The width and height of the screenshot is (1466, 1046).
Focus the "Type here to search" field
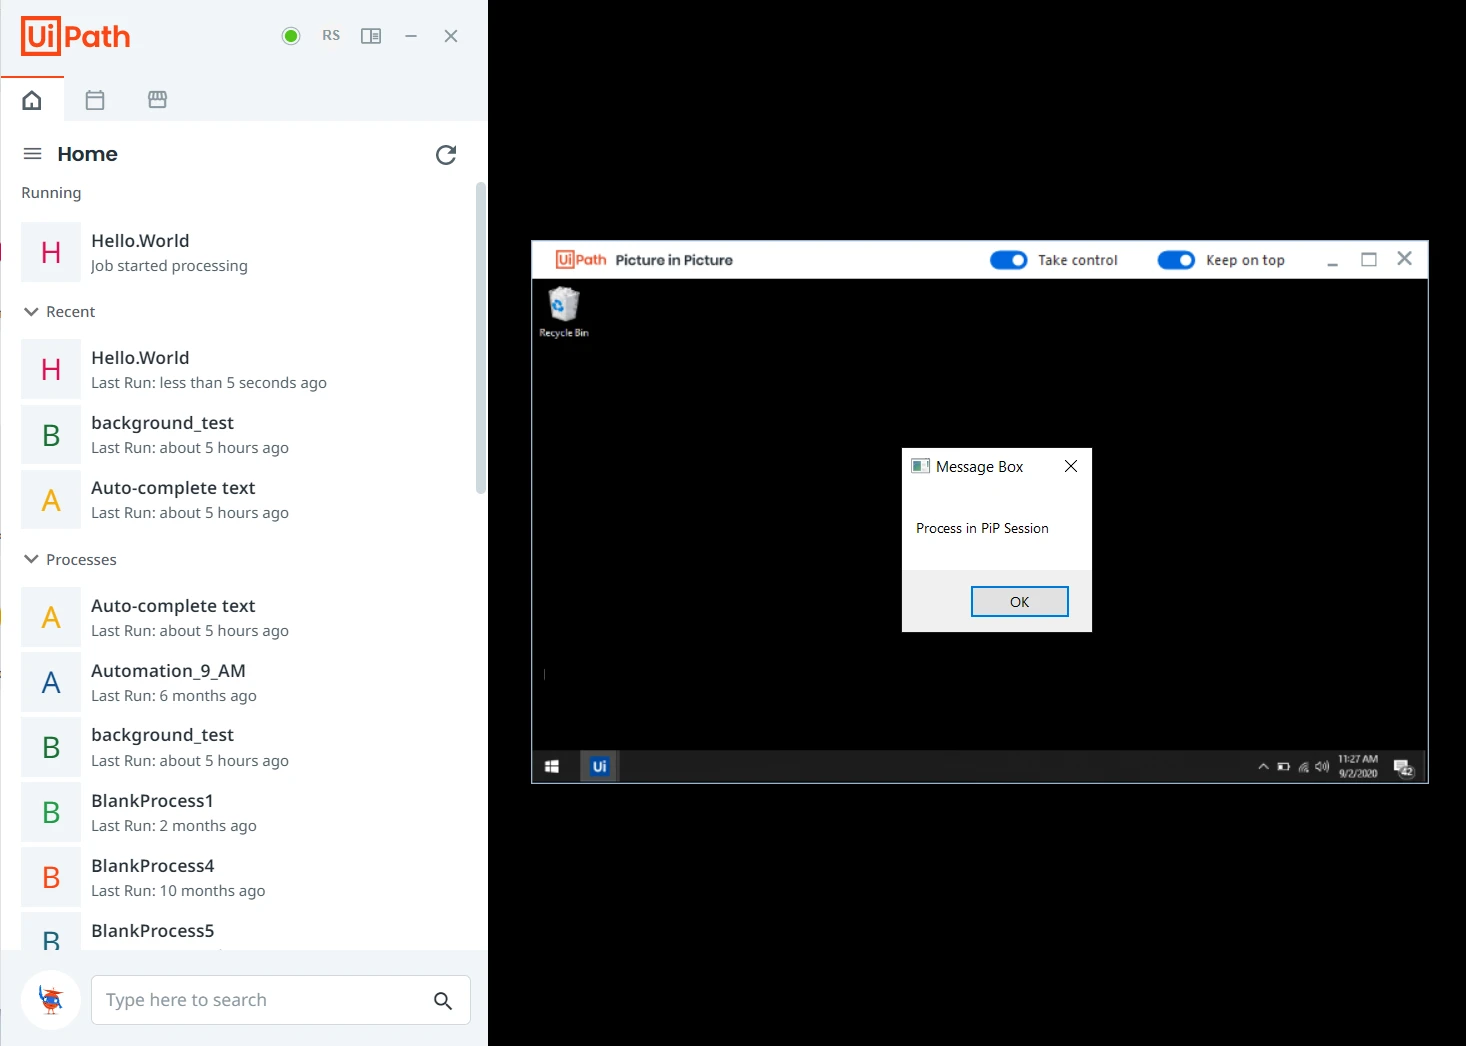(280, 1000)
